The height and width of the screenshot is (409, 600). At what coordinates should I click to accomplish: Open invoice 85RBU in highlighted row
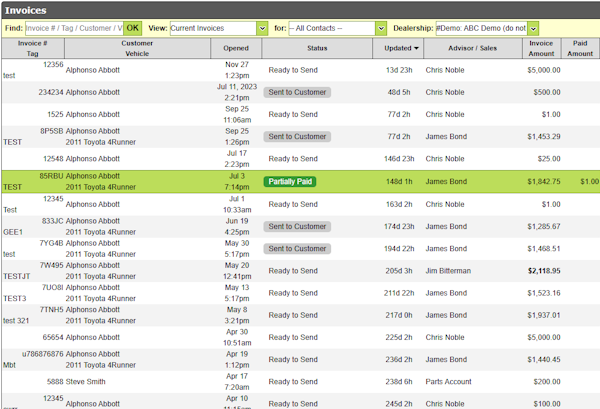click(51, 176)
